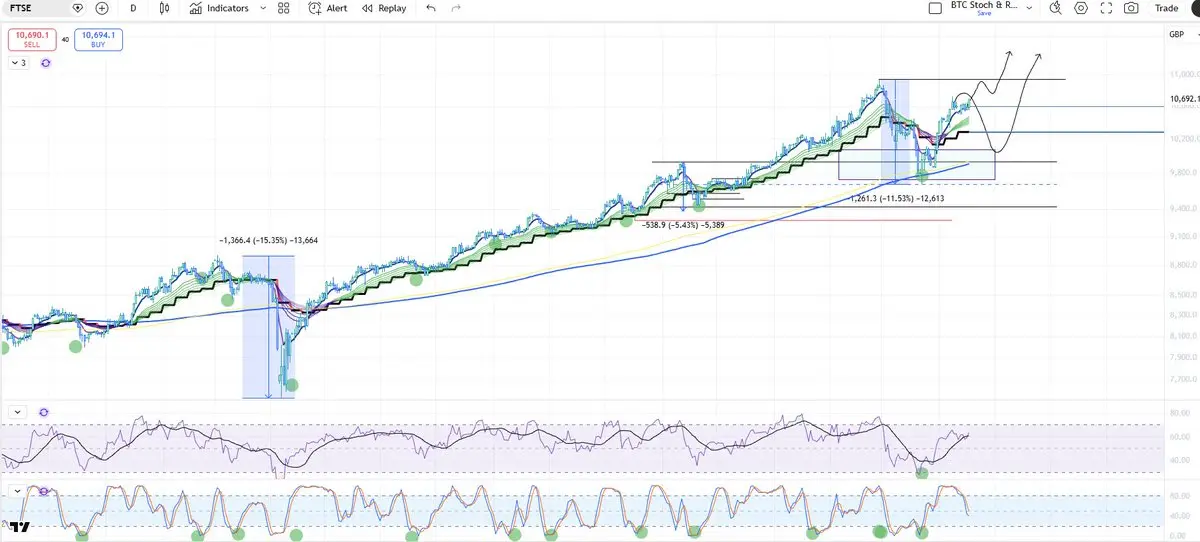Open the BTC Stoch & R... layout name
This screenshot has width=1200, height=542.
pos(985,5)
